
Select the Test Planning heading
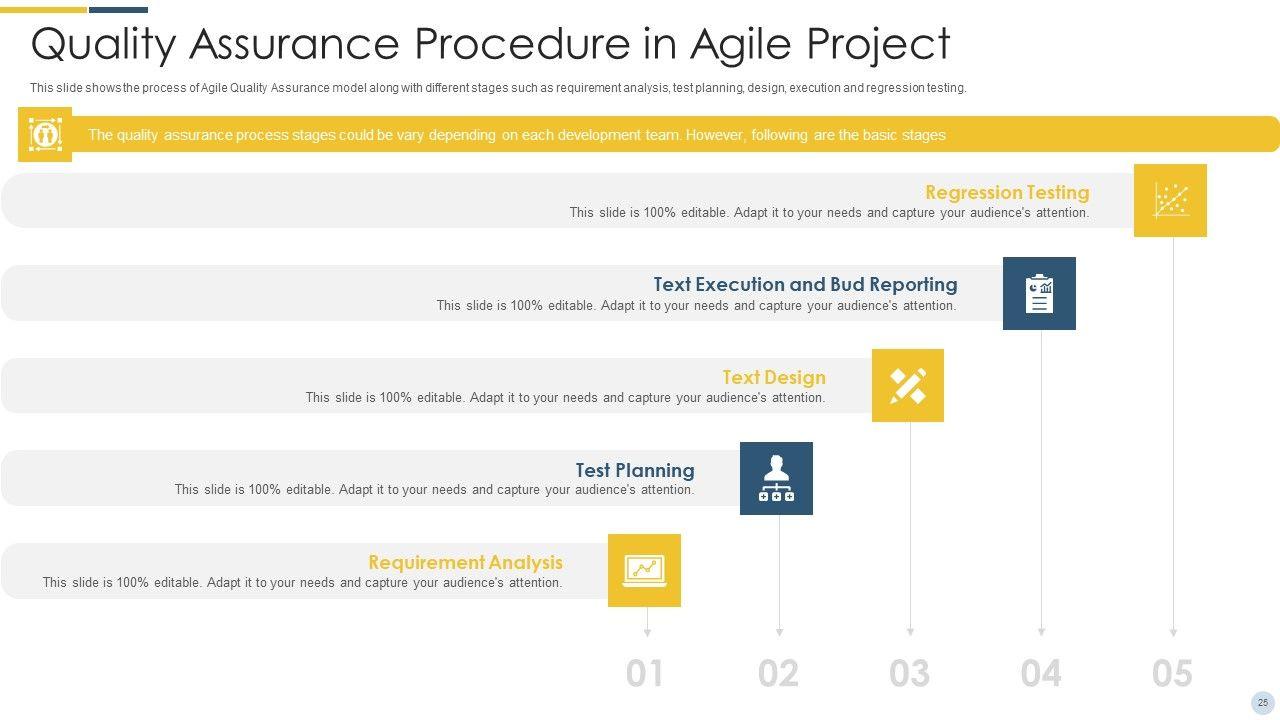tap(635, 470)
